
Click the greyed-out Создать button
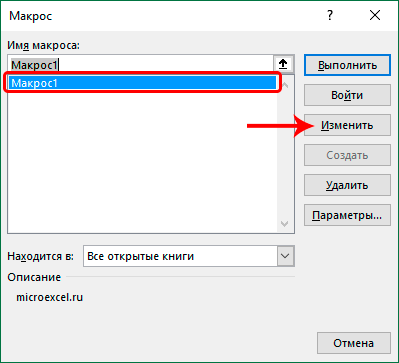[347, 155]
